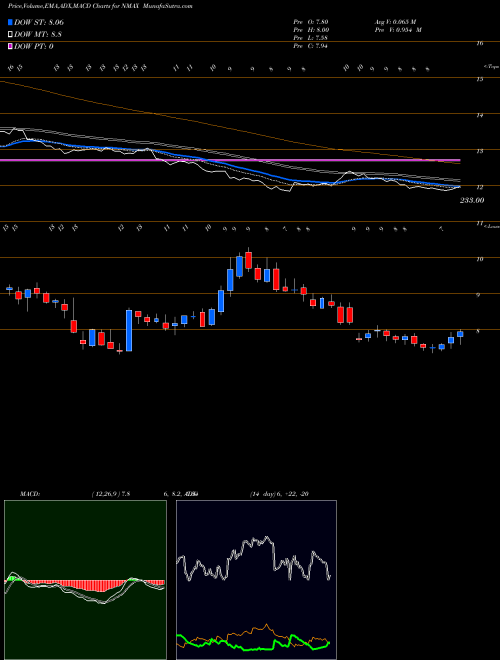500x660 pixels.
Task: Click the 'Pre V: 0.954 M' value
Action: (x=399, y=30)
